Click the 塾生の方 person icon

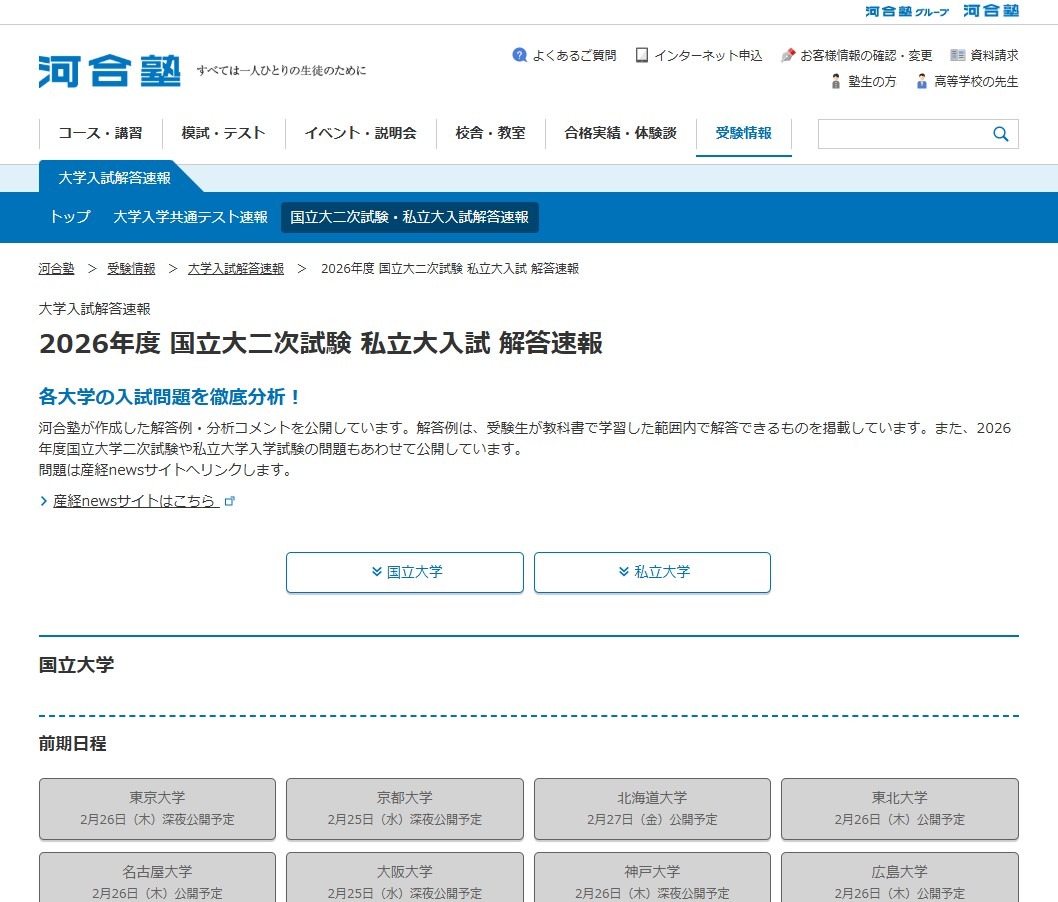[x=835, y=81]
